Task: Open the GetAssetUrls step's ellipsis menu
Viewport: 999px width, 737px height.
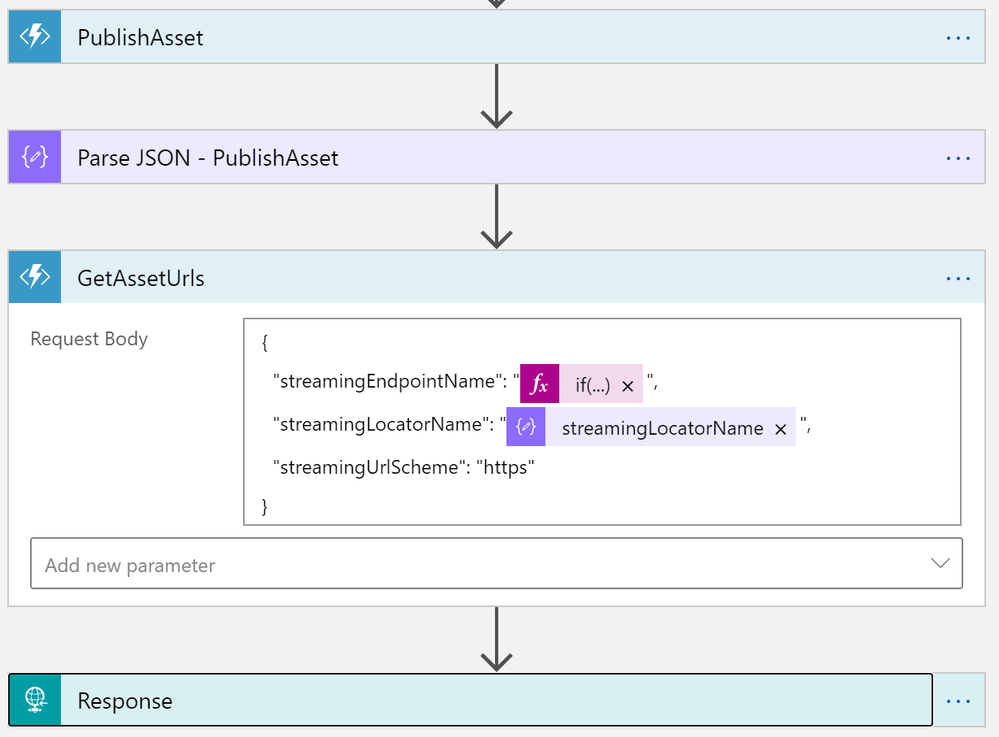Action: [958, 278]
